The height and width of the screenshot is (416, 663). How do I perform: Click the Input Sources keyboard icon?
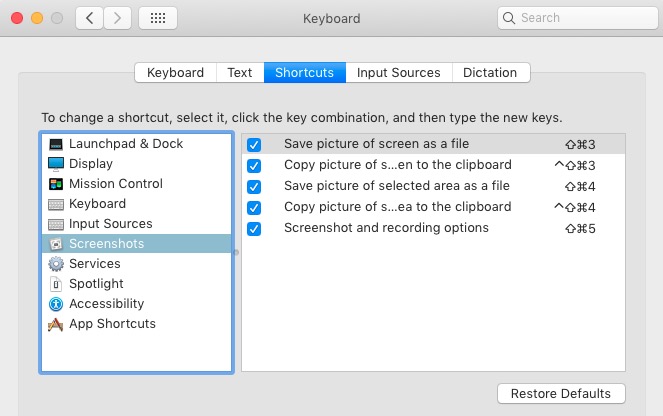(x=56, y=224)
